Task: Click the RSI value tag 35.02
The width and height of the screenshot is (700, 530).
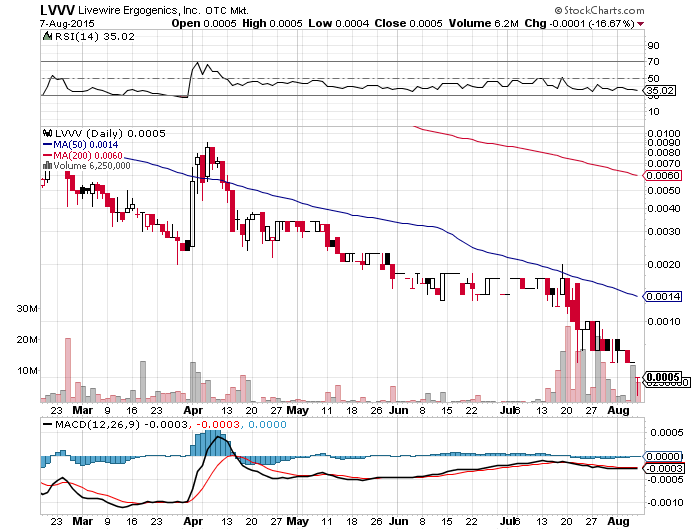Action: click(x=659, y=91)
